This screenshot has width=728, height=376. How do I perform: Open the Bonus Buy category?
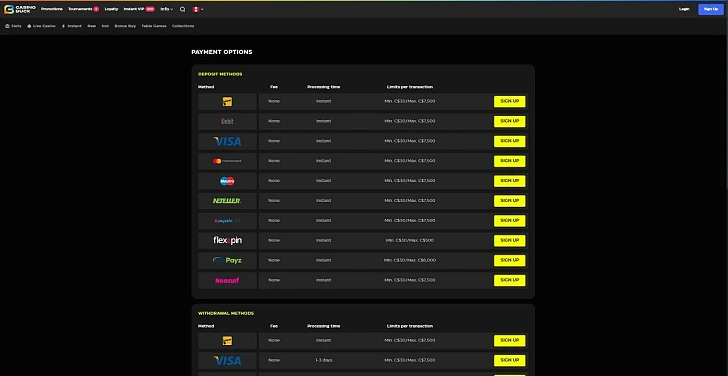click(x=125, y=26)
